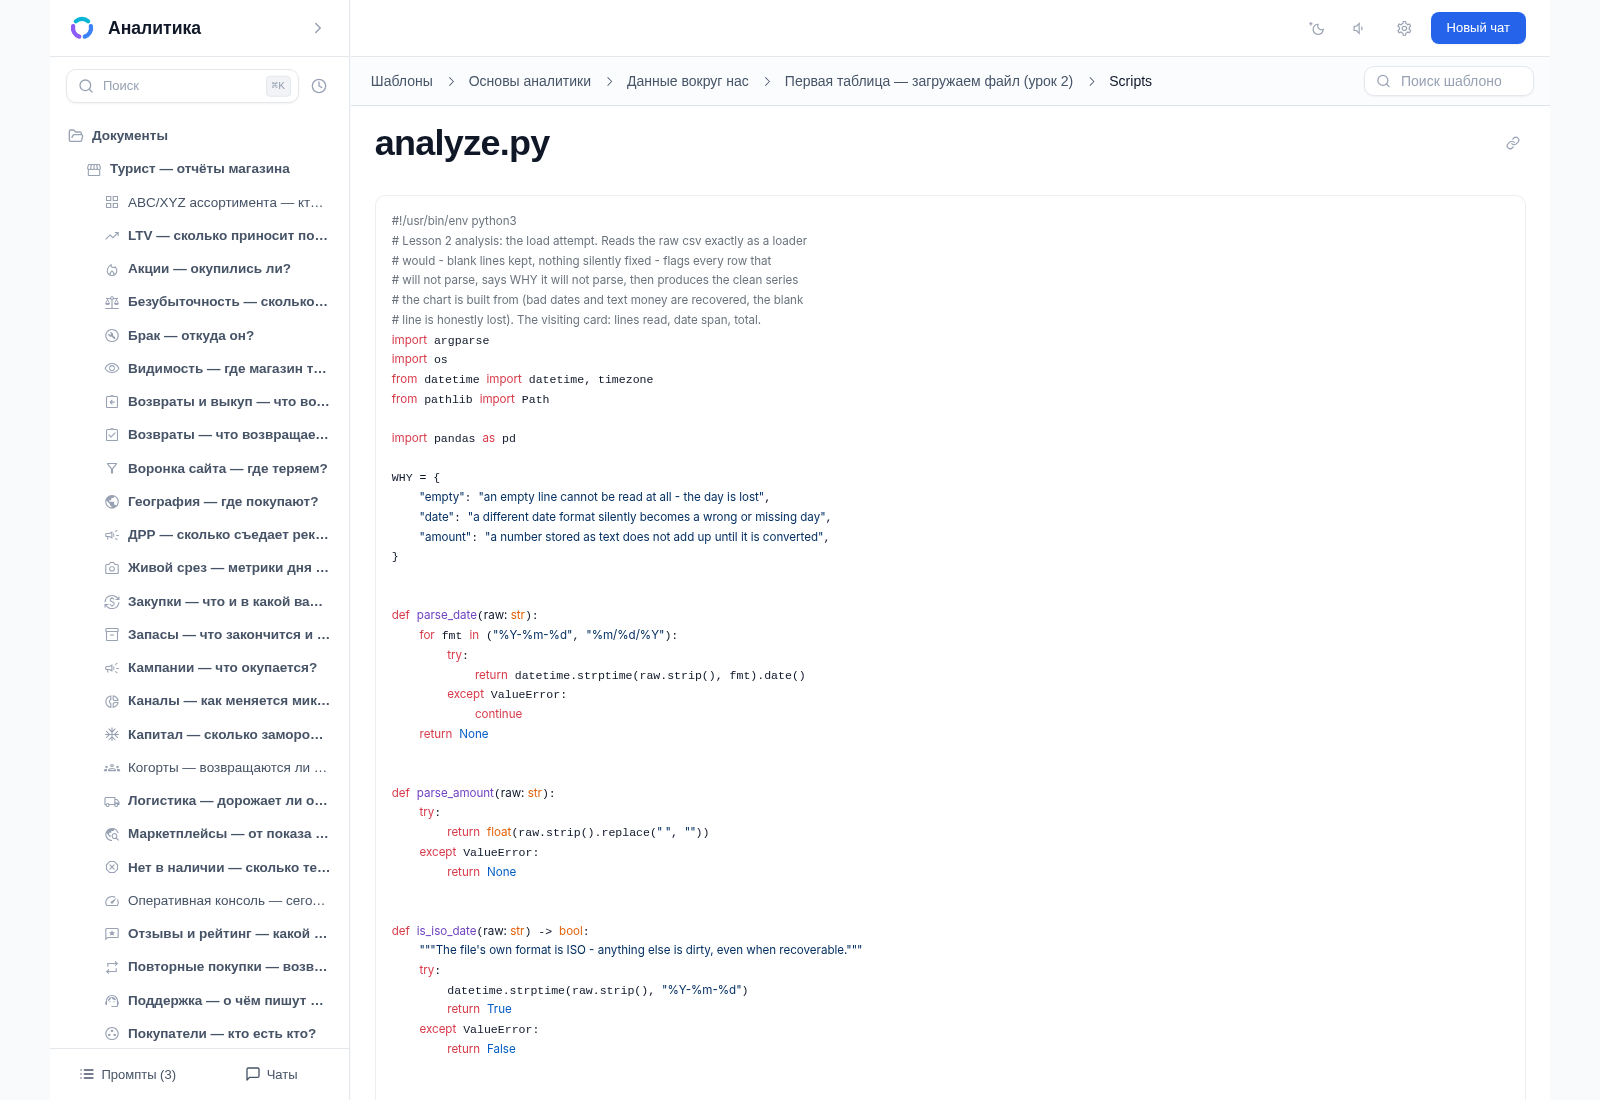Image resolution: width=1600 pixels, height=1100 pixels.
Task: Open ABC/XYZ ассортимента document
Action: tap(226, 203)
